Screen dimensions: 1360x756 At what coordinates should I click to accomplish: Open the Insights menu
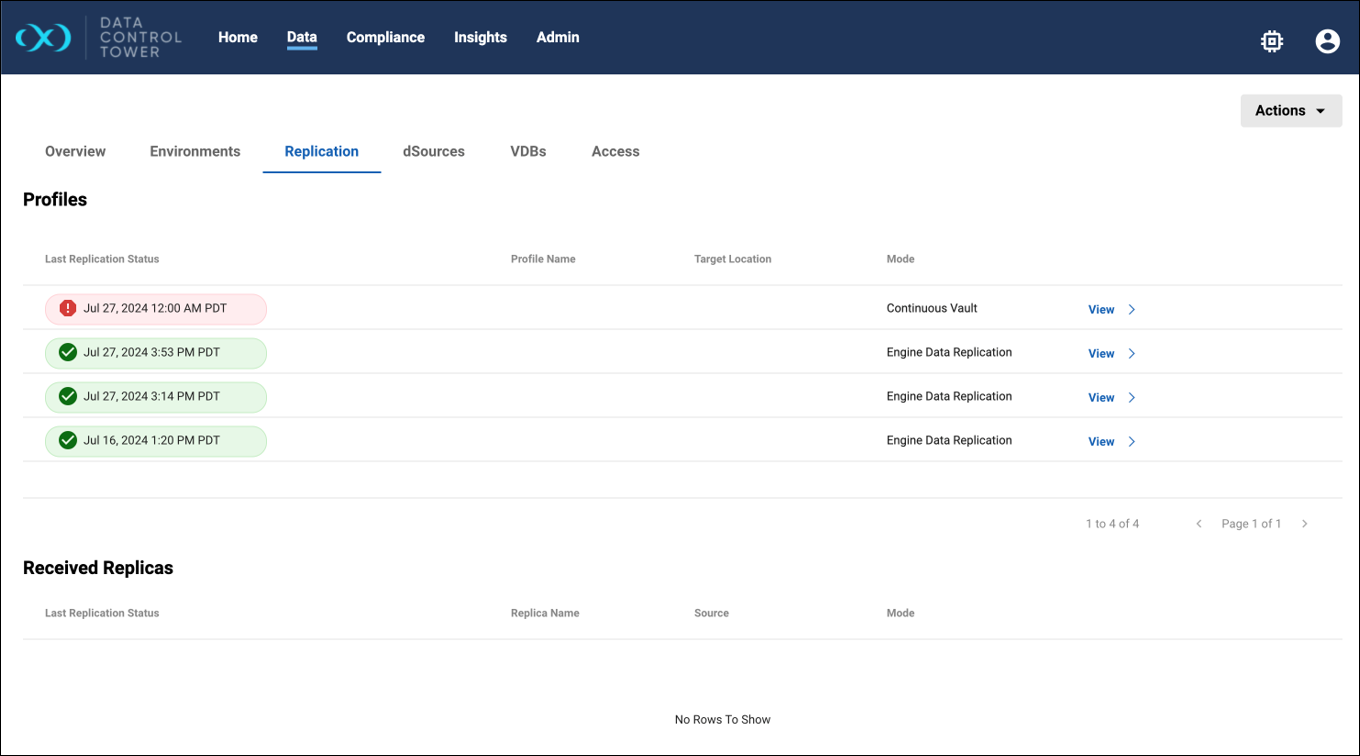tap(480, 38)
